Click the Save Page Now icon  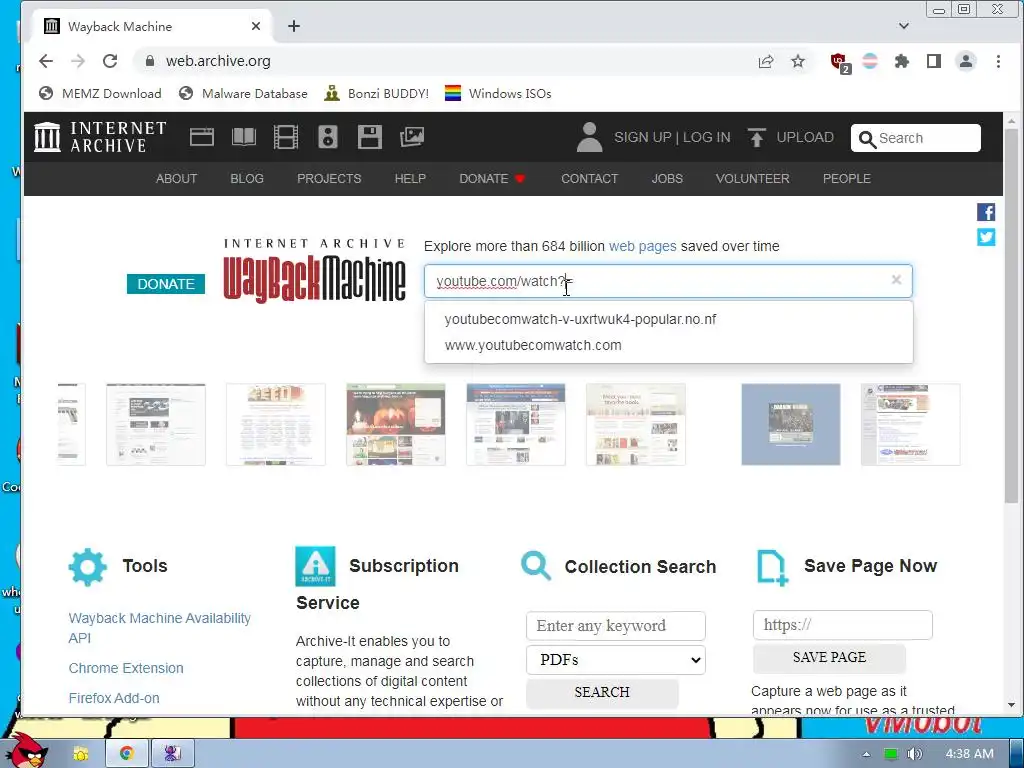coord(773,567)
